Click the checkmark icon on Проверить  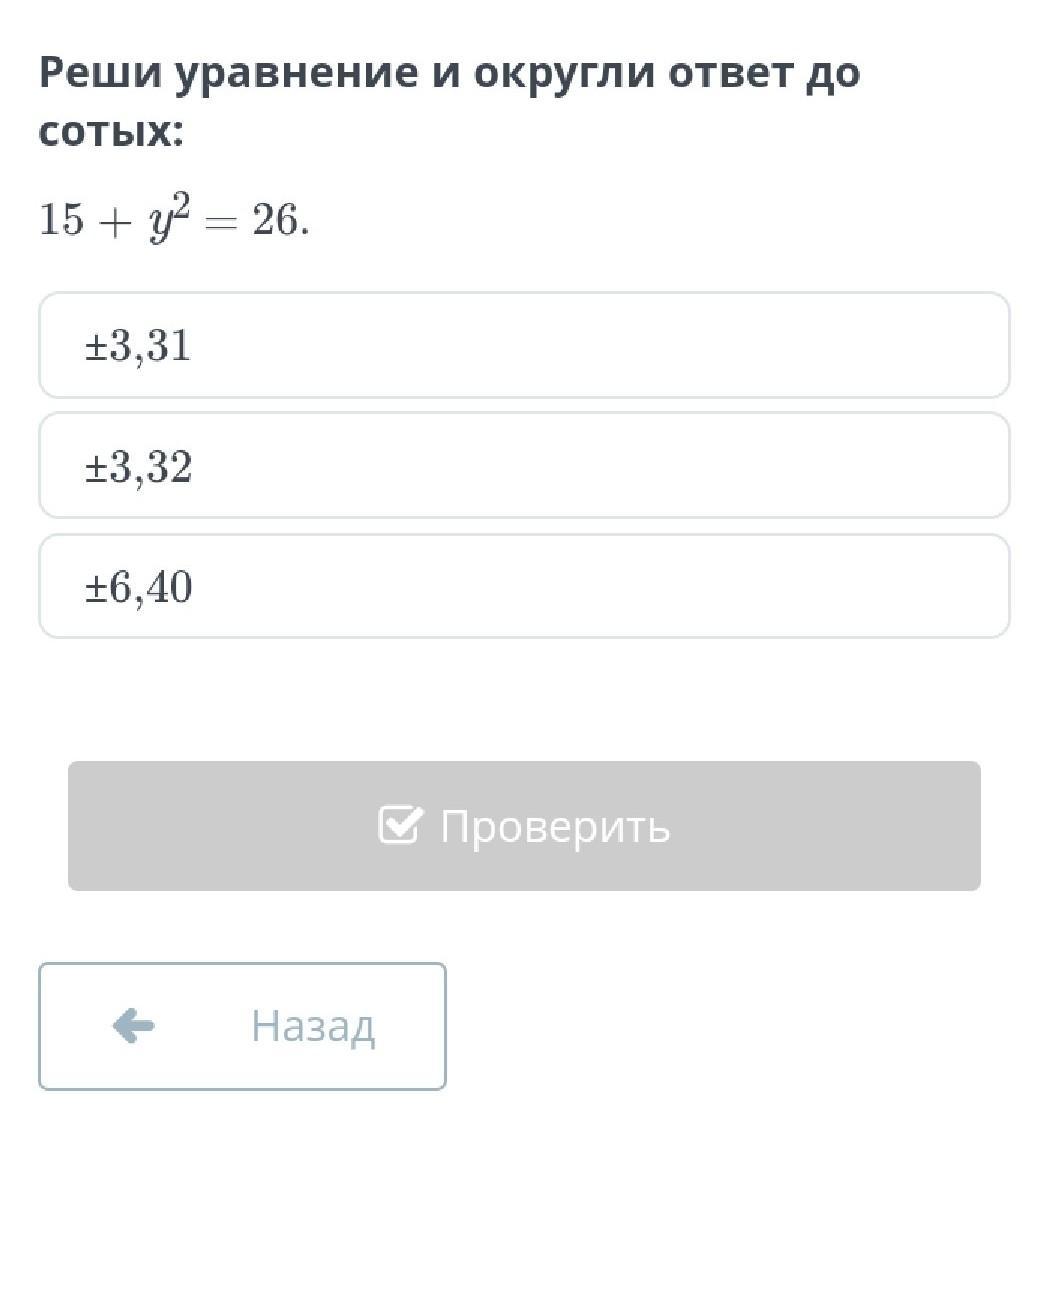400,825
